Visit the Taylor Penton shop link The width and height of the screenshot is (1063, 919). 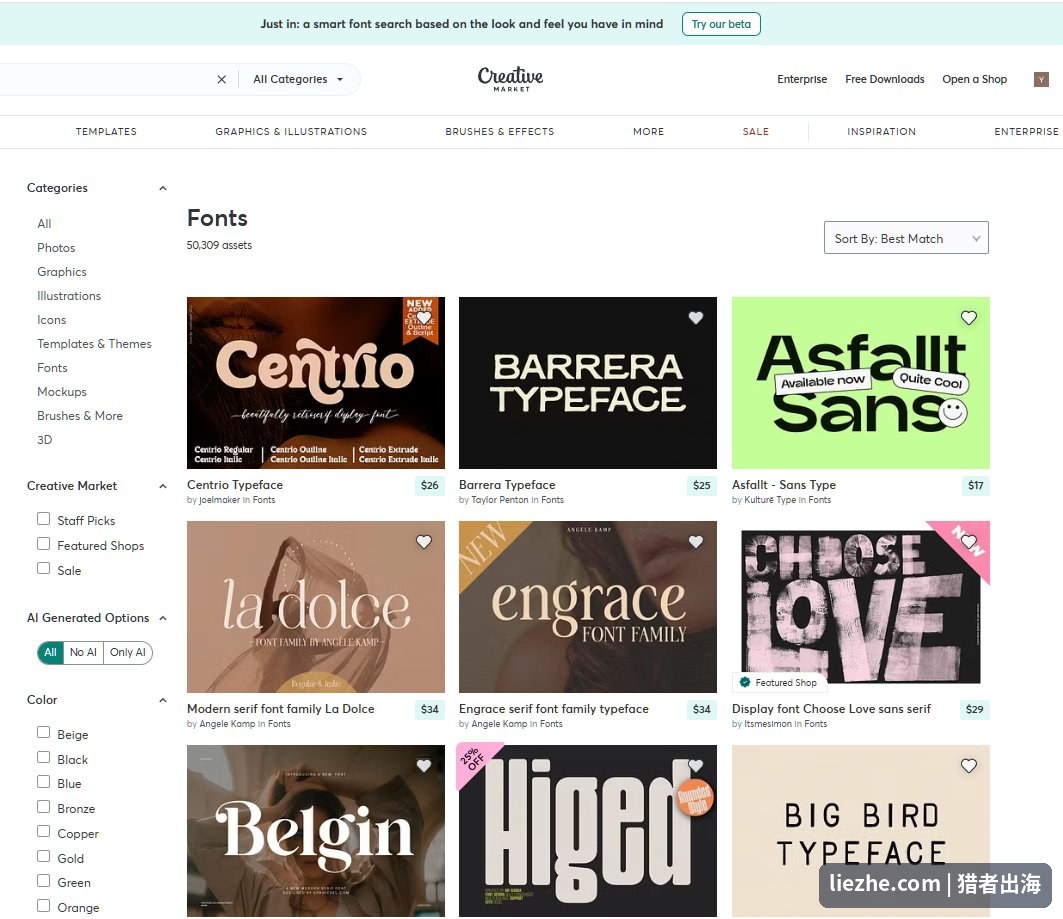coord(500,500)
